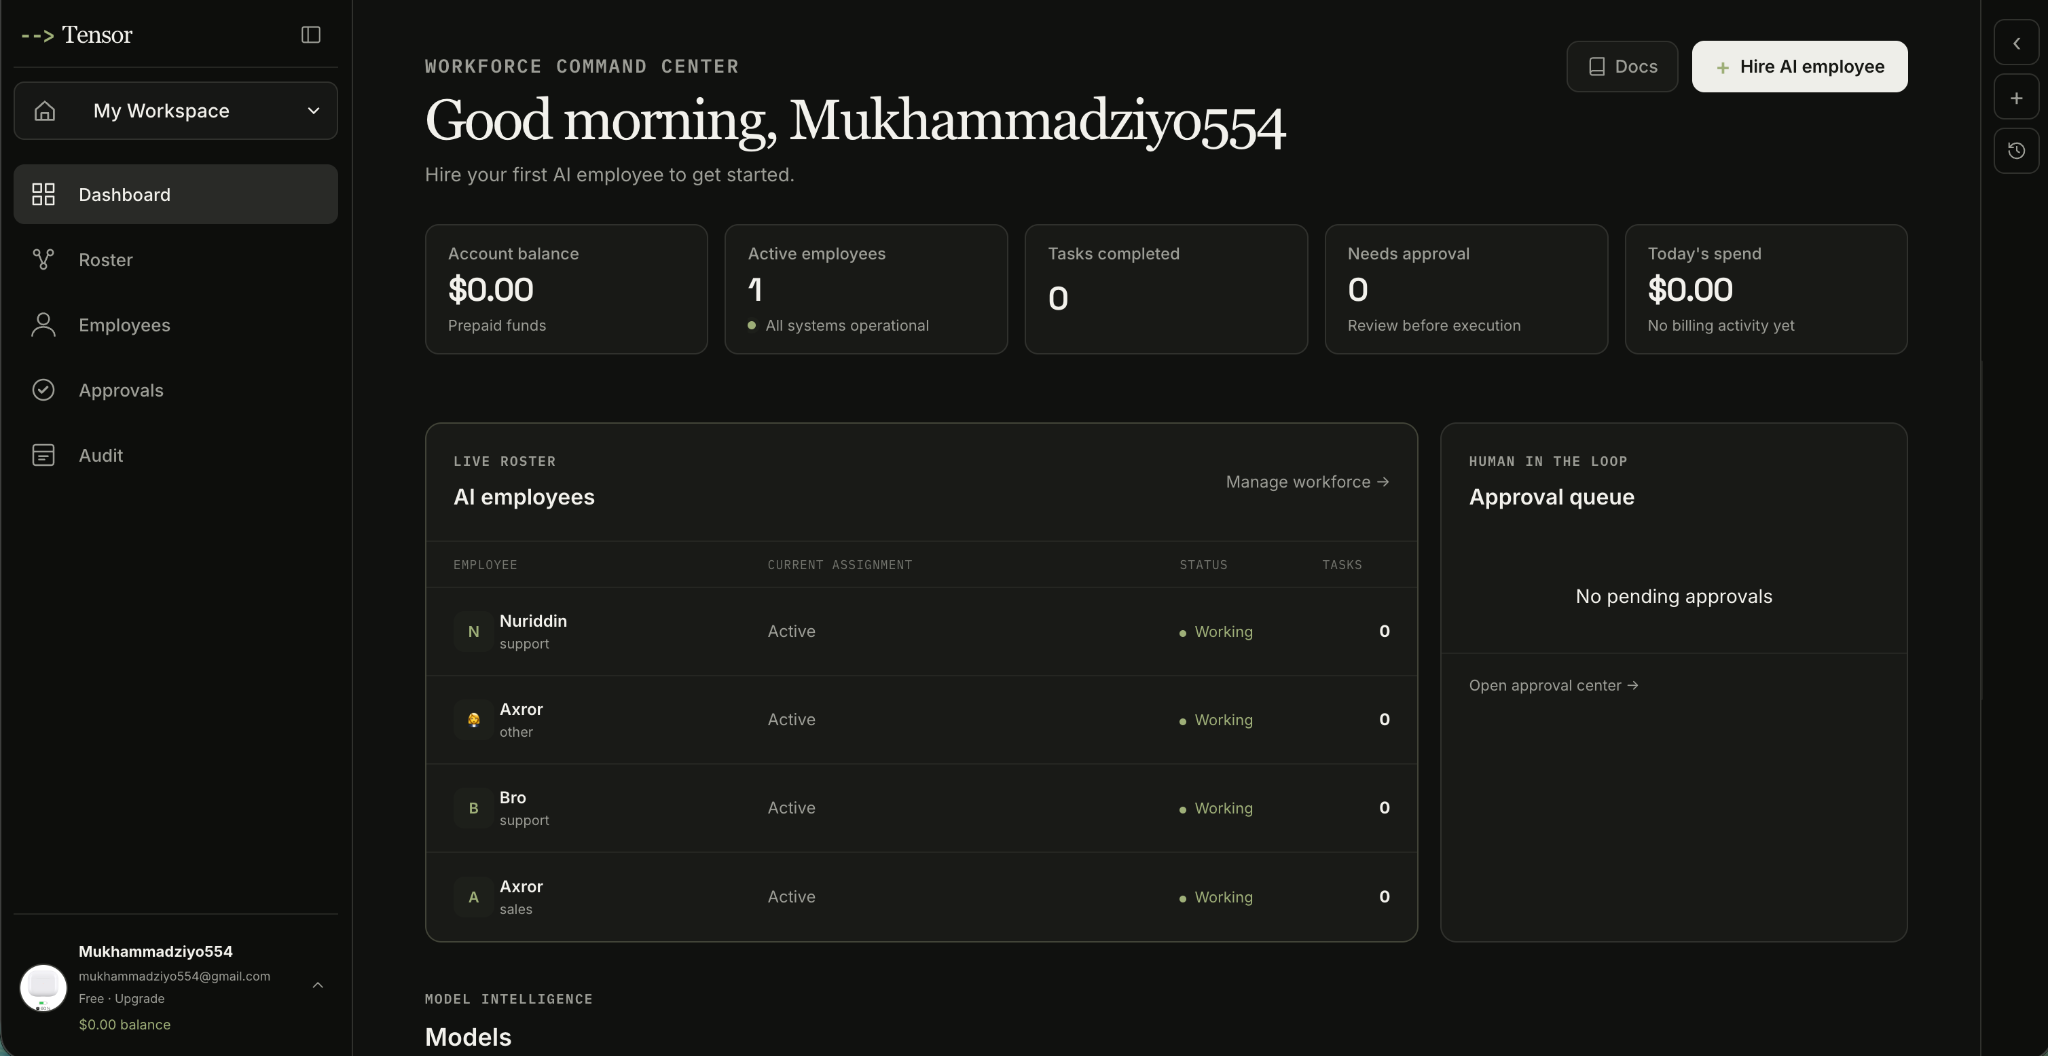Click the Needs approval card
The height and width of the screenshot is (1056, 2048).
(x=1466, y=289)
